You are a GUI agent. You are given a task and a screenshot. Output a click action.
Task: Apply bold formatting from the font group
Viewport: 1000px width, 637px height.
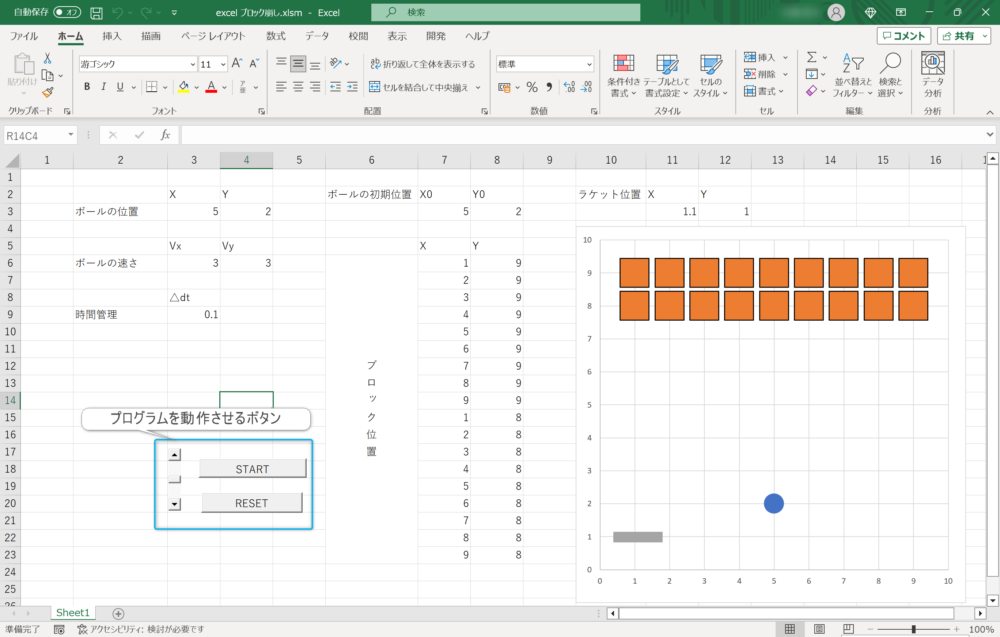pyautogui.click(x=87, y=85)
